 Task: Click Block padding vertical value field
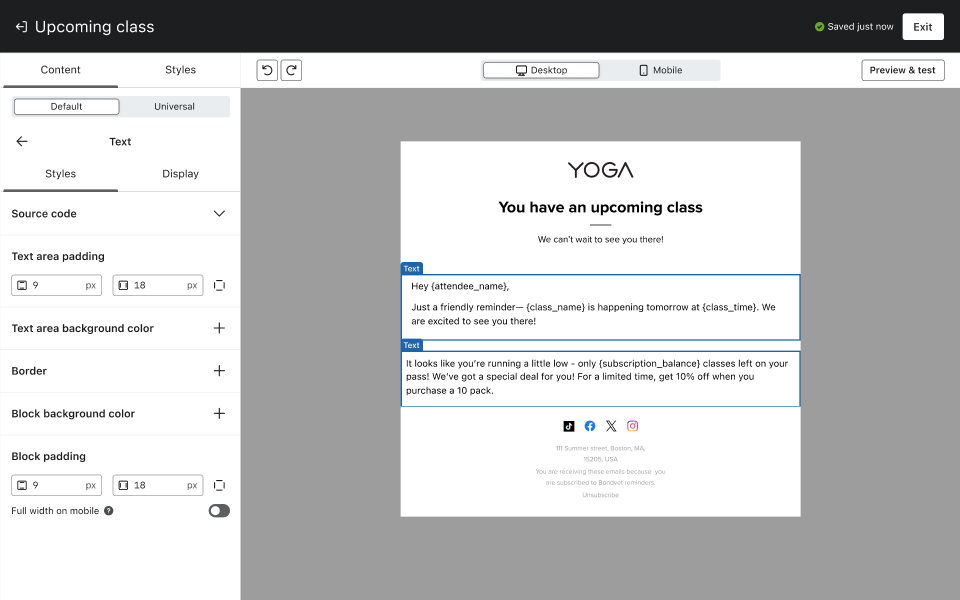pyautogui.click(x=56, y=486)
